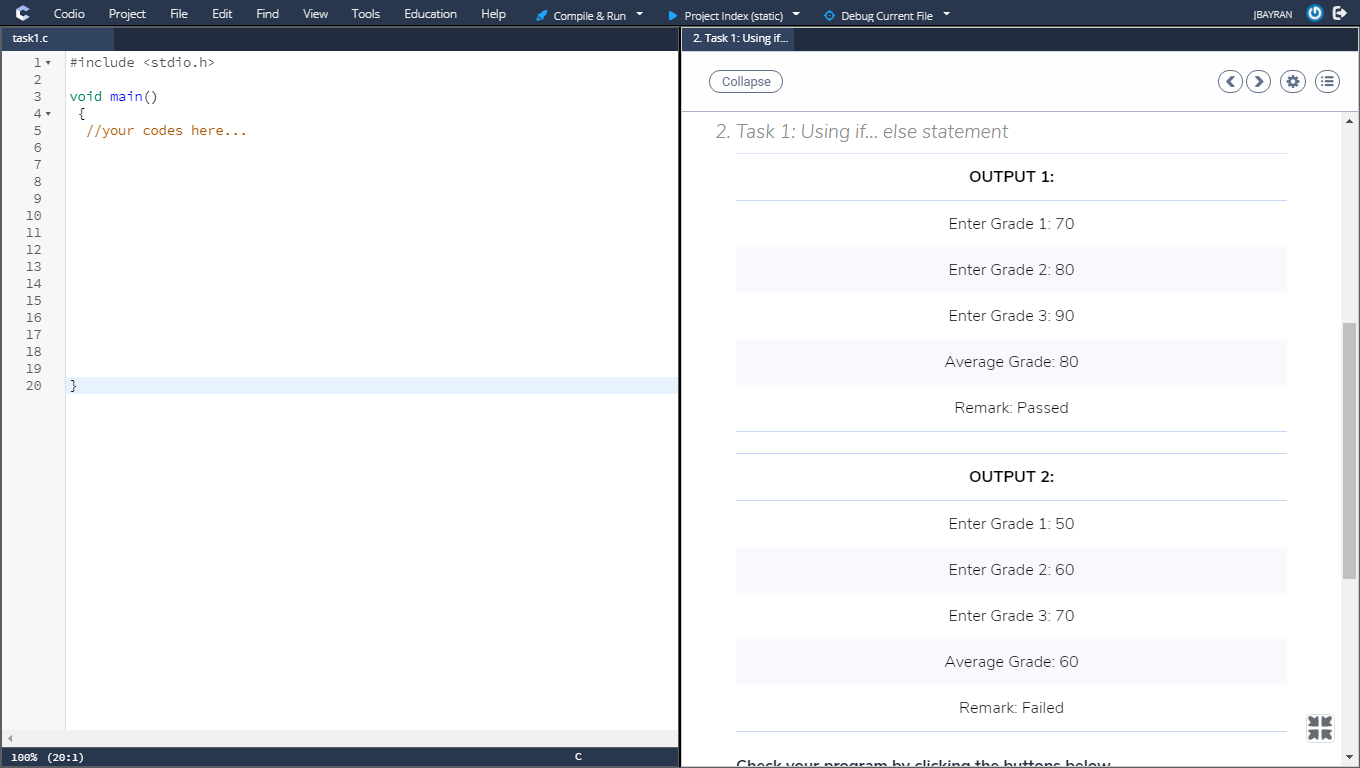This screenshot has width=1360, height=768.
Task: Open the table of contents list icon
Action: [x=1326, y=81]
